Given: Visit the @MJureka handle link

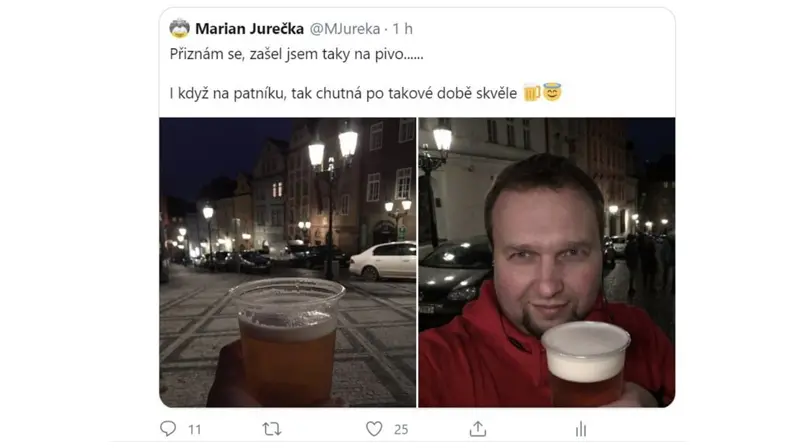Looking at the screenshot, I should pyautogui.click(x=345, y=29).
